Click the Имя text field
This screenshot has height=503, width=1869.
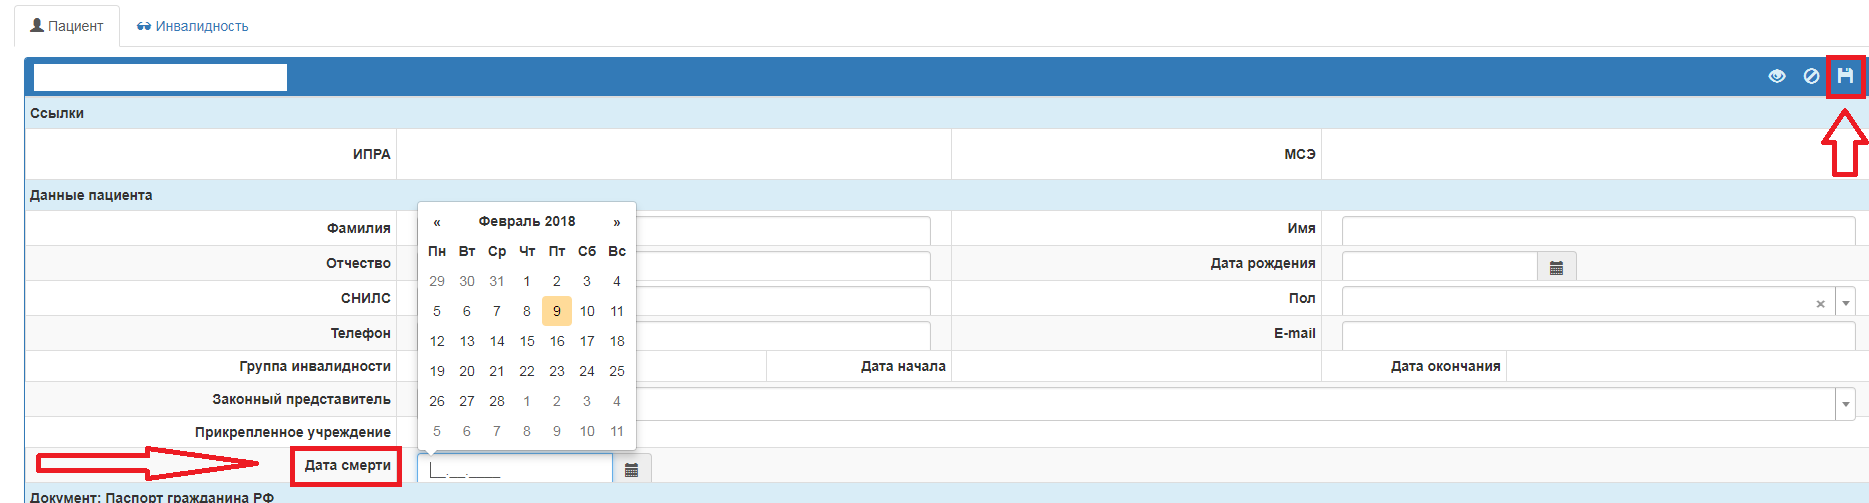pyautogui.click(x=1597, y=230)
